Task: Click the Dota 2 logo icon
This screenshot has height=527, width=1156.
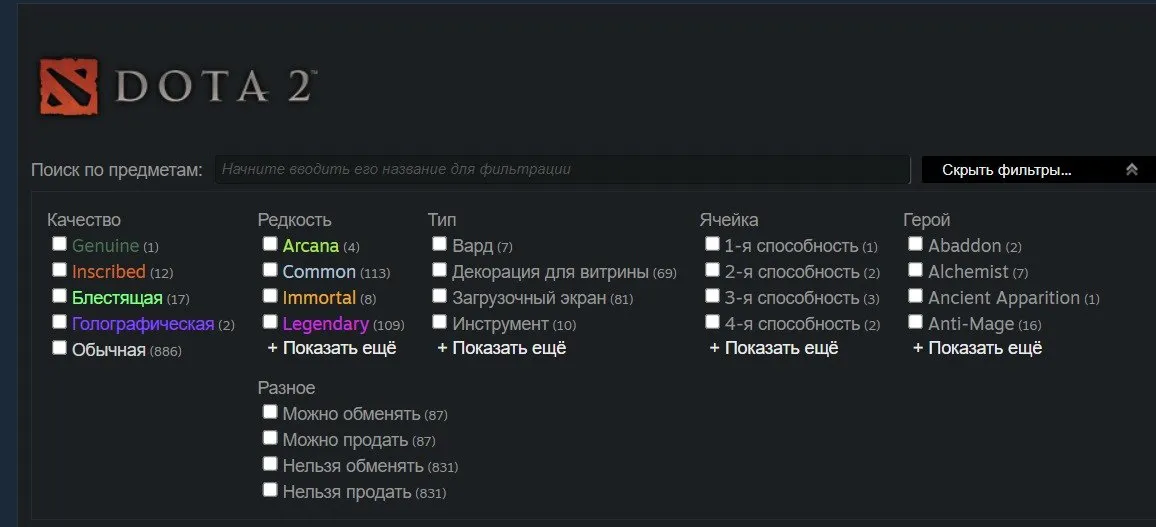Action: tap(69, 86)
